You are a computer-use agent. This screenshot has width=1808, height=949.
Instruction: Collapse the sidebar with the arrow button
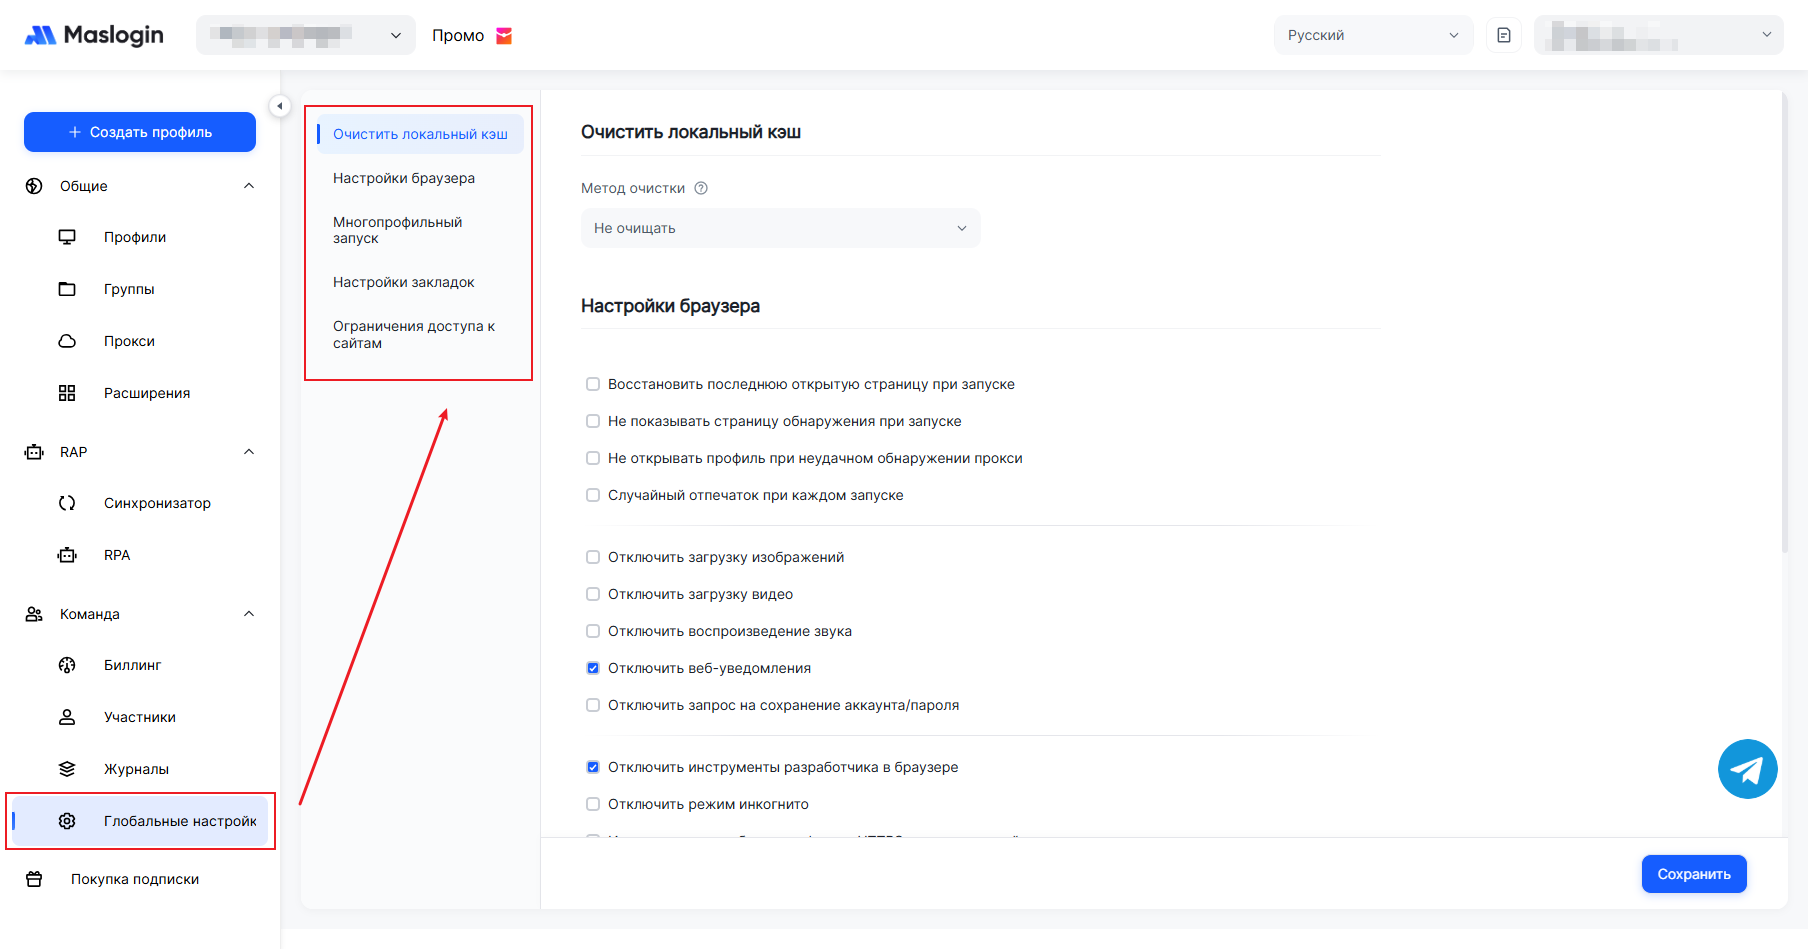[280, 106]
